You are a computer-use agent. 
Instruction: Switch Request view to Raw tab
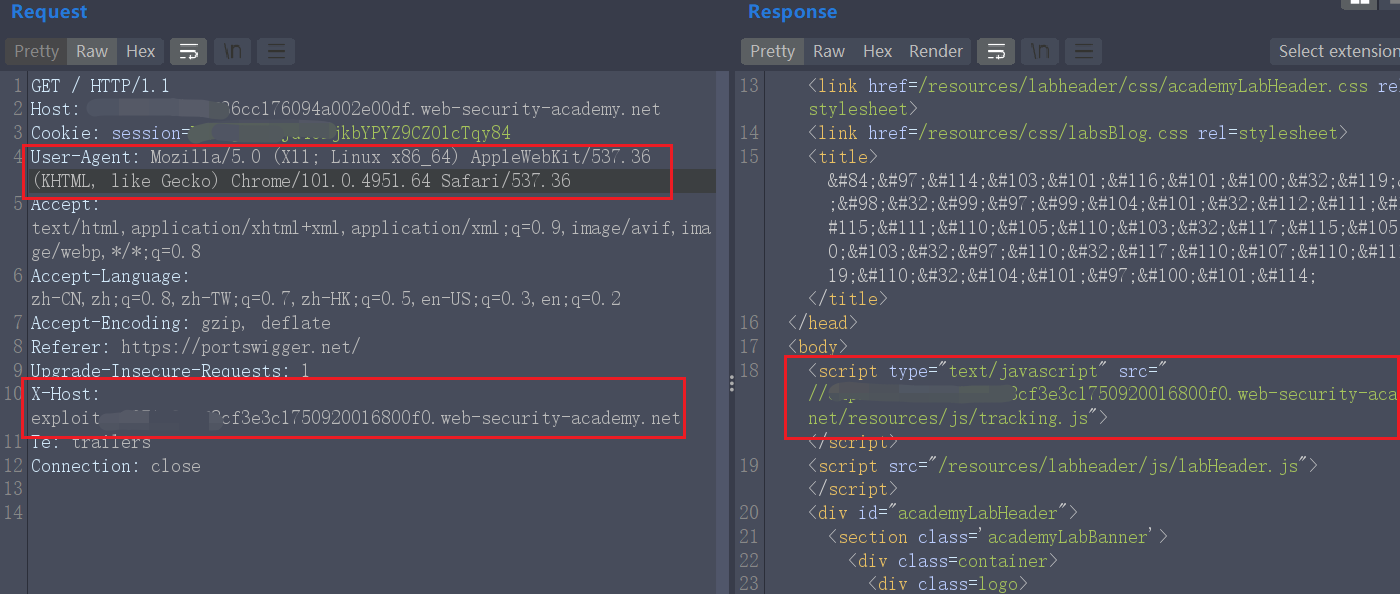point(92,51)
